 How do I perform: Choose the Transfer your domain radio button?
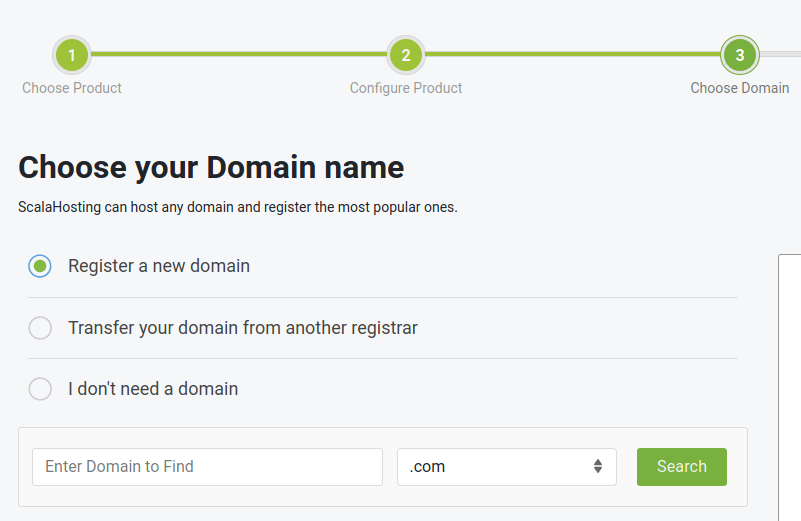[40, 328]
